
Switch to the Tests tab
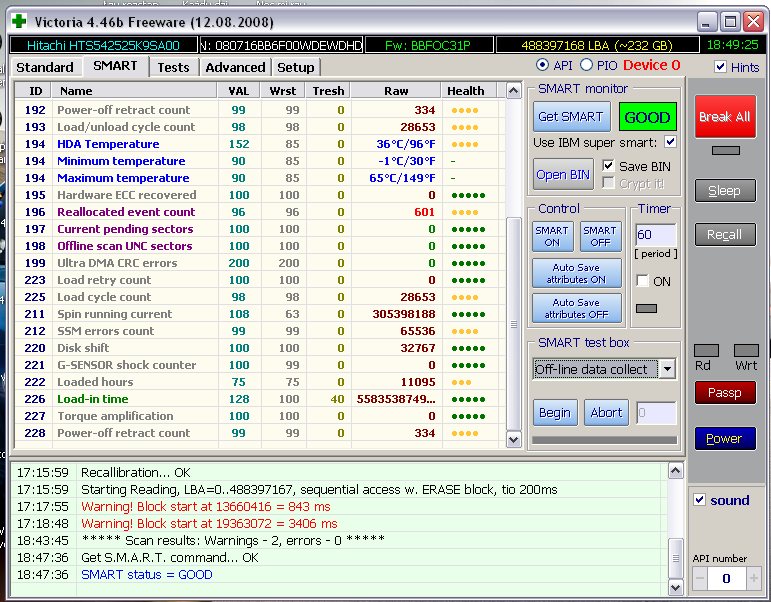coord(173,67)
